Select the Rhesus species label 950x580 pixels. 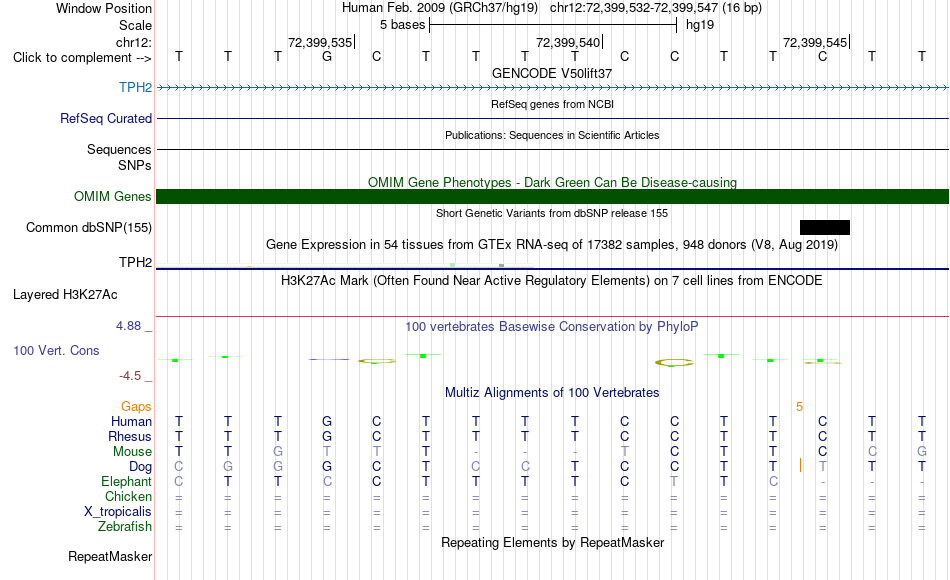[130, 436]
